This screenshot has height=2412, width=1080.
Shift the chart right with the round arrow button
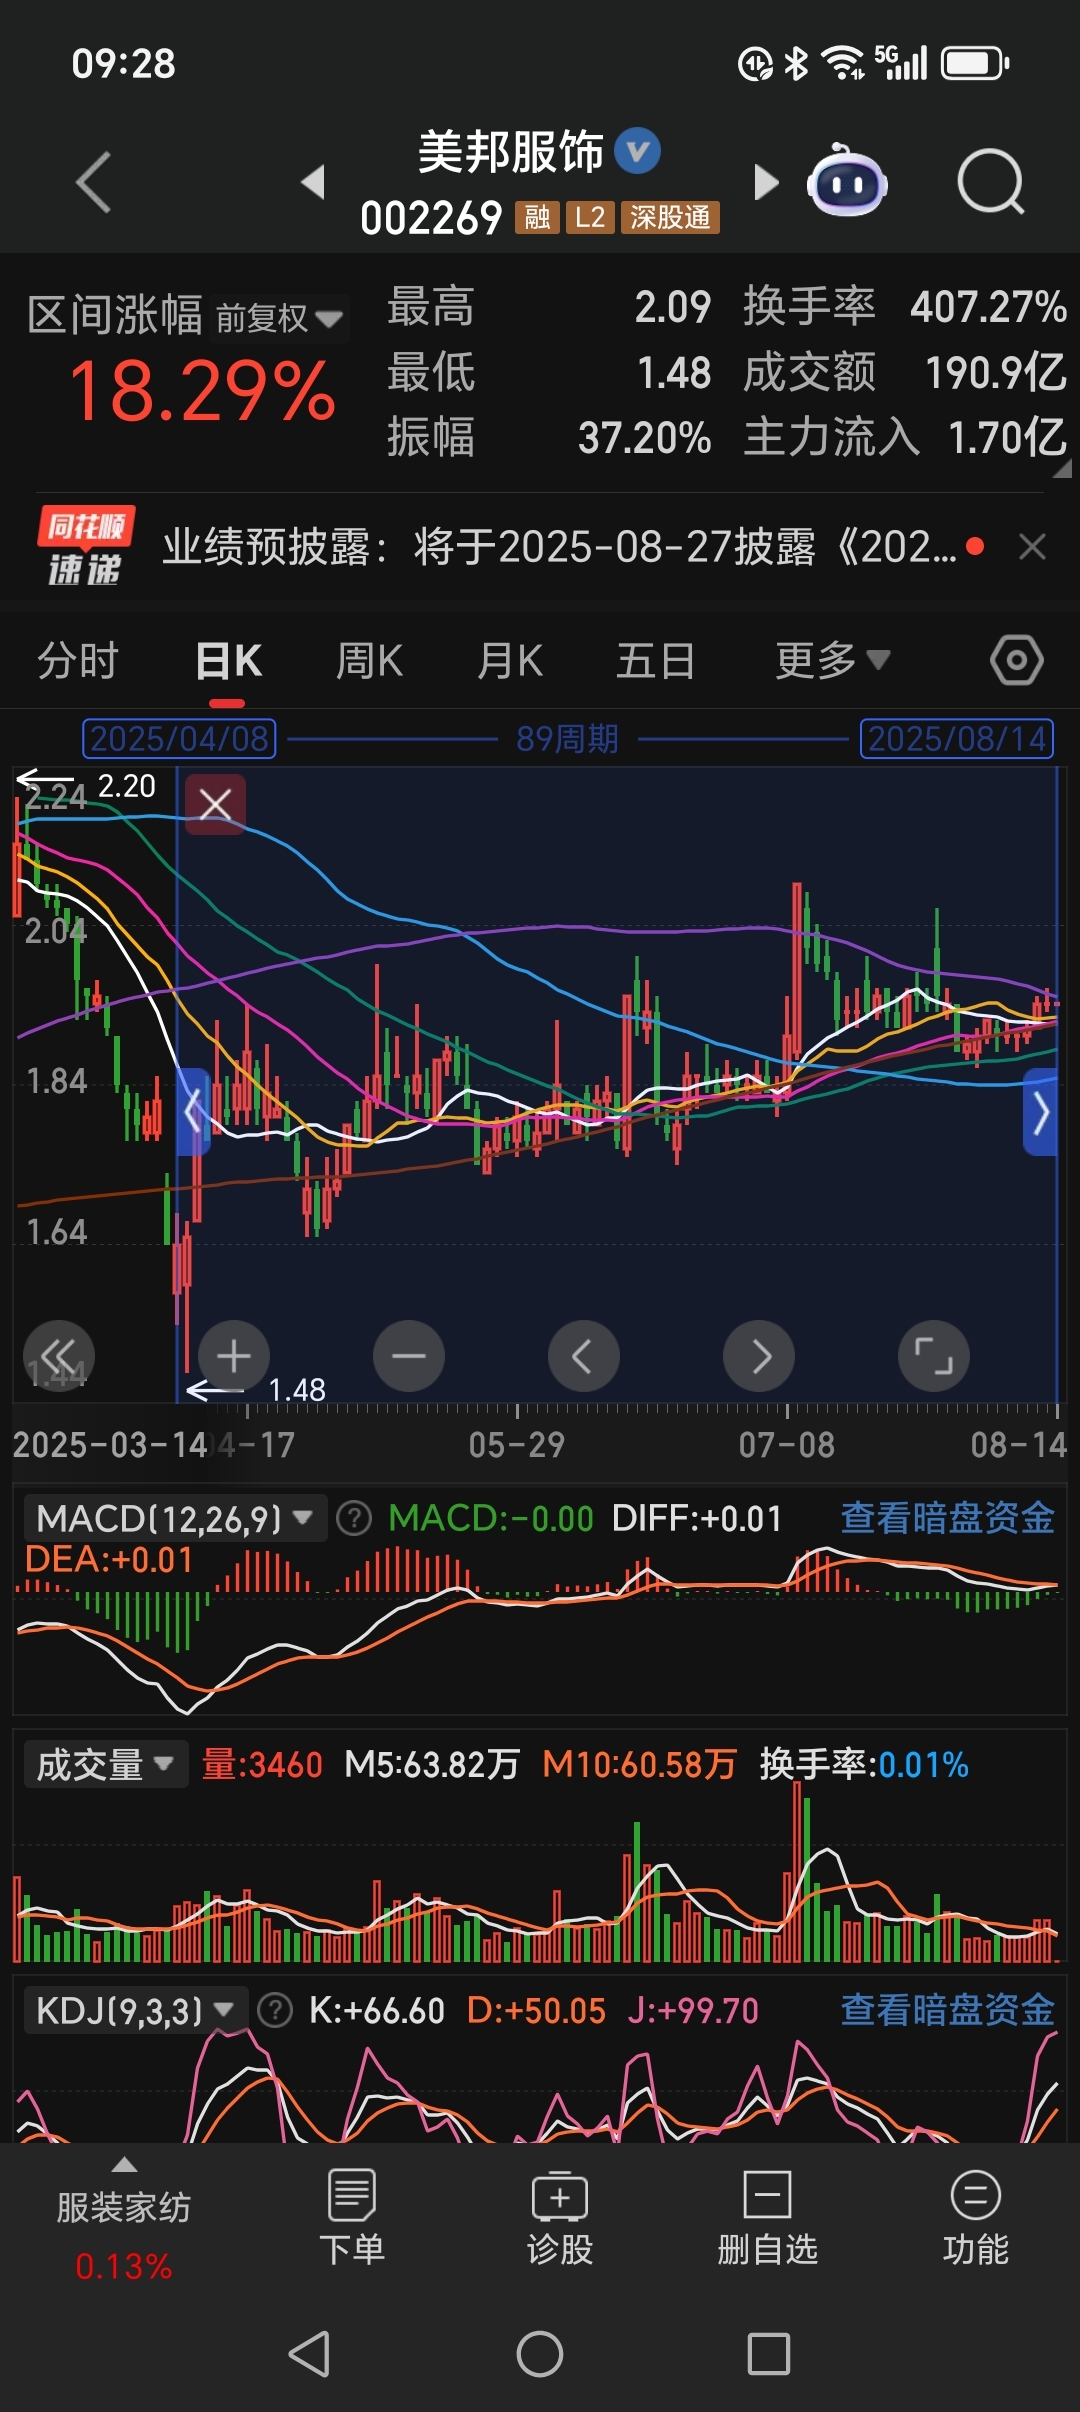click(x=759, y=1356)
